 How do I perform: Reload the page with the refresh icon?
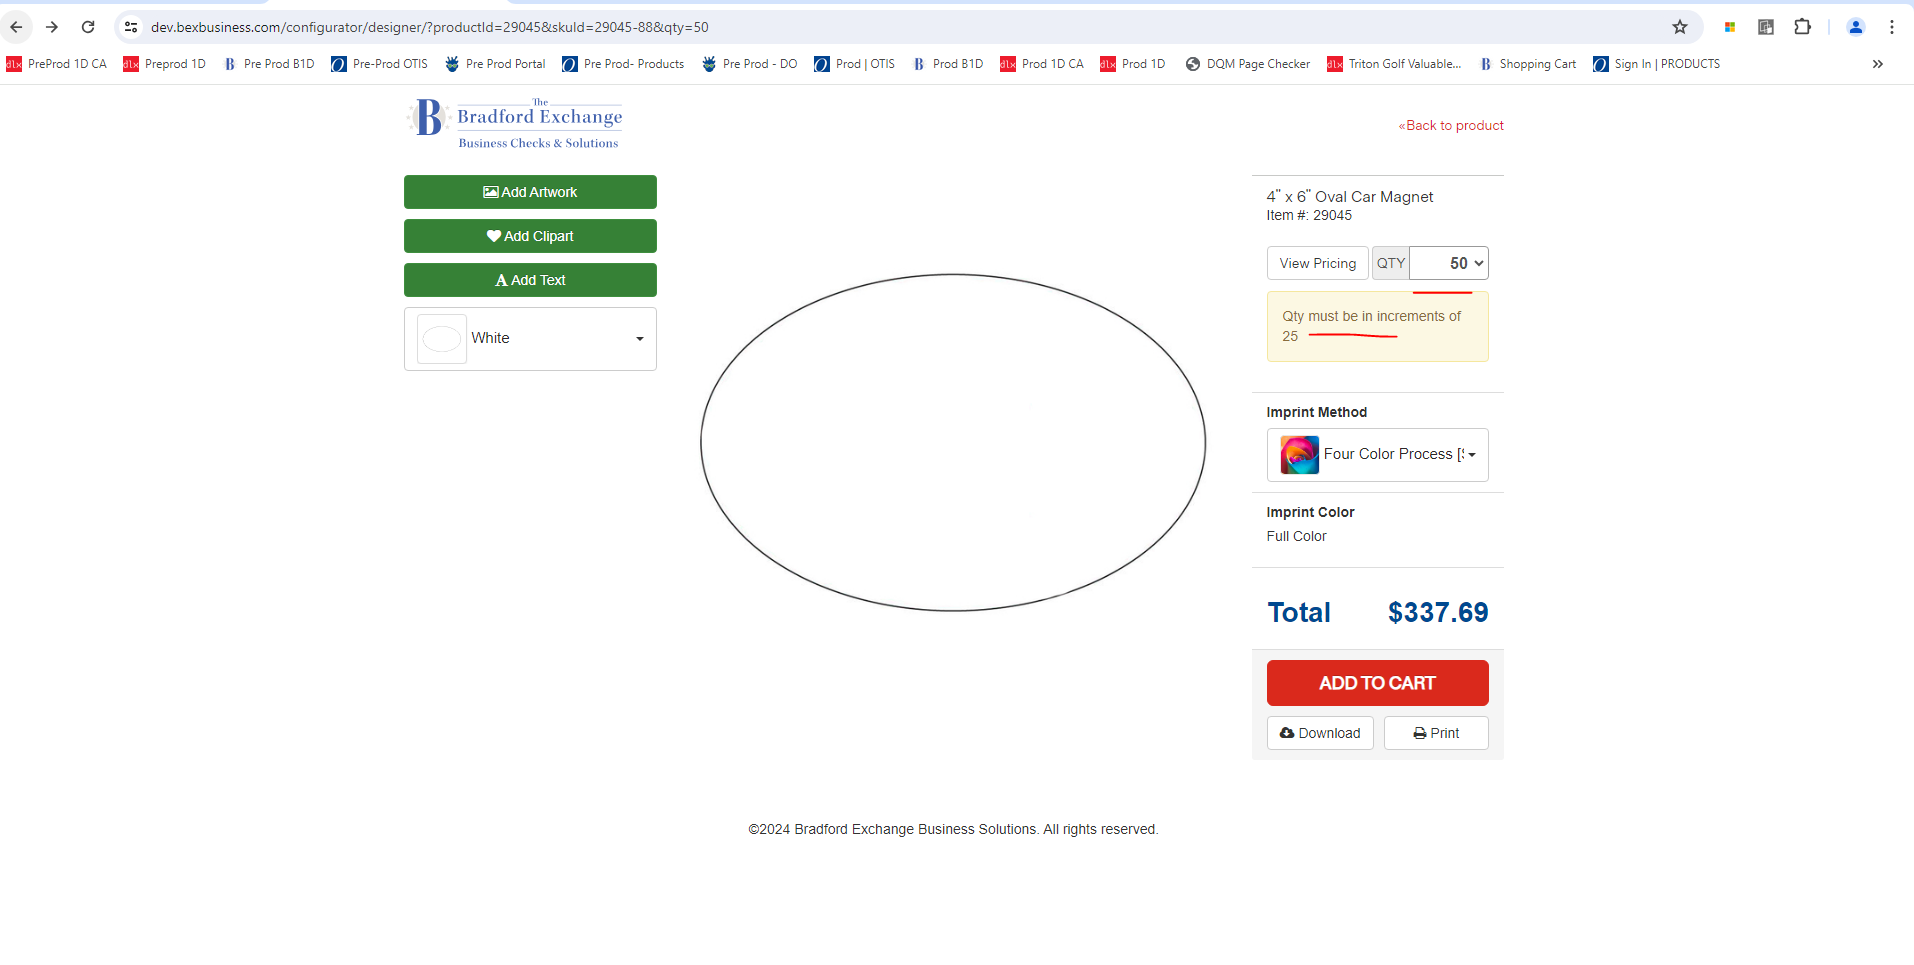pyautogui.click(x=88, y=27)
